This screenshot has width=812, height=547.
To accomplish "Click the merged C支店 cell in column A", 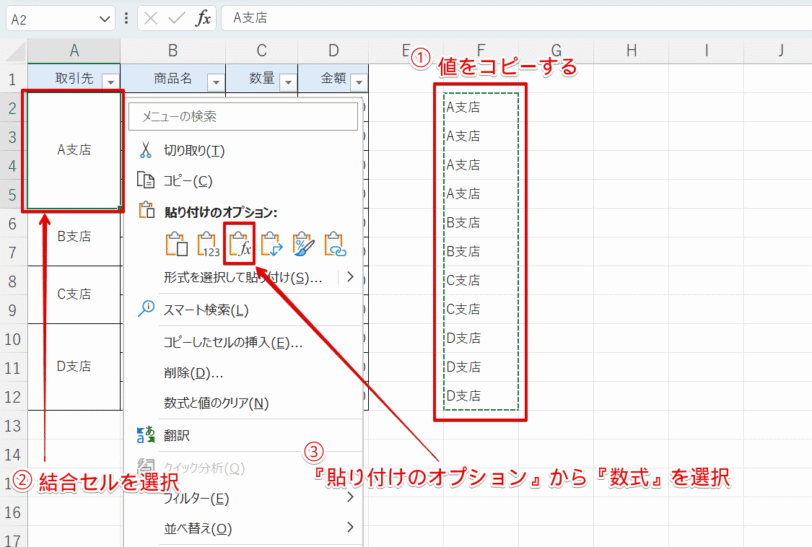I will (x=74, y=295).
